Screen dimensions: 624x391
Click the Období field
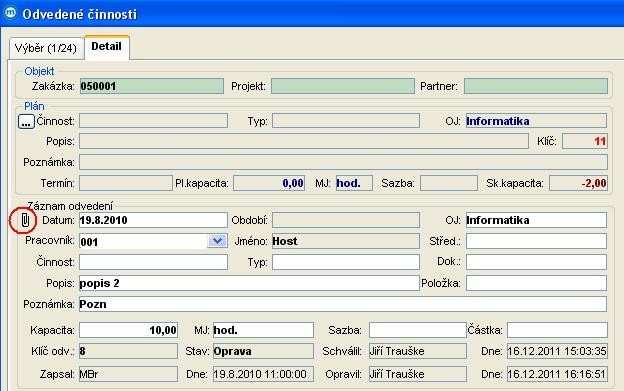pyautogui.click(x=345, y=220)
